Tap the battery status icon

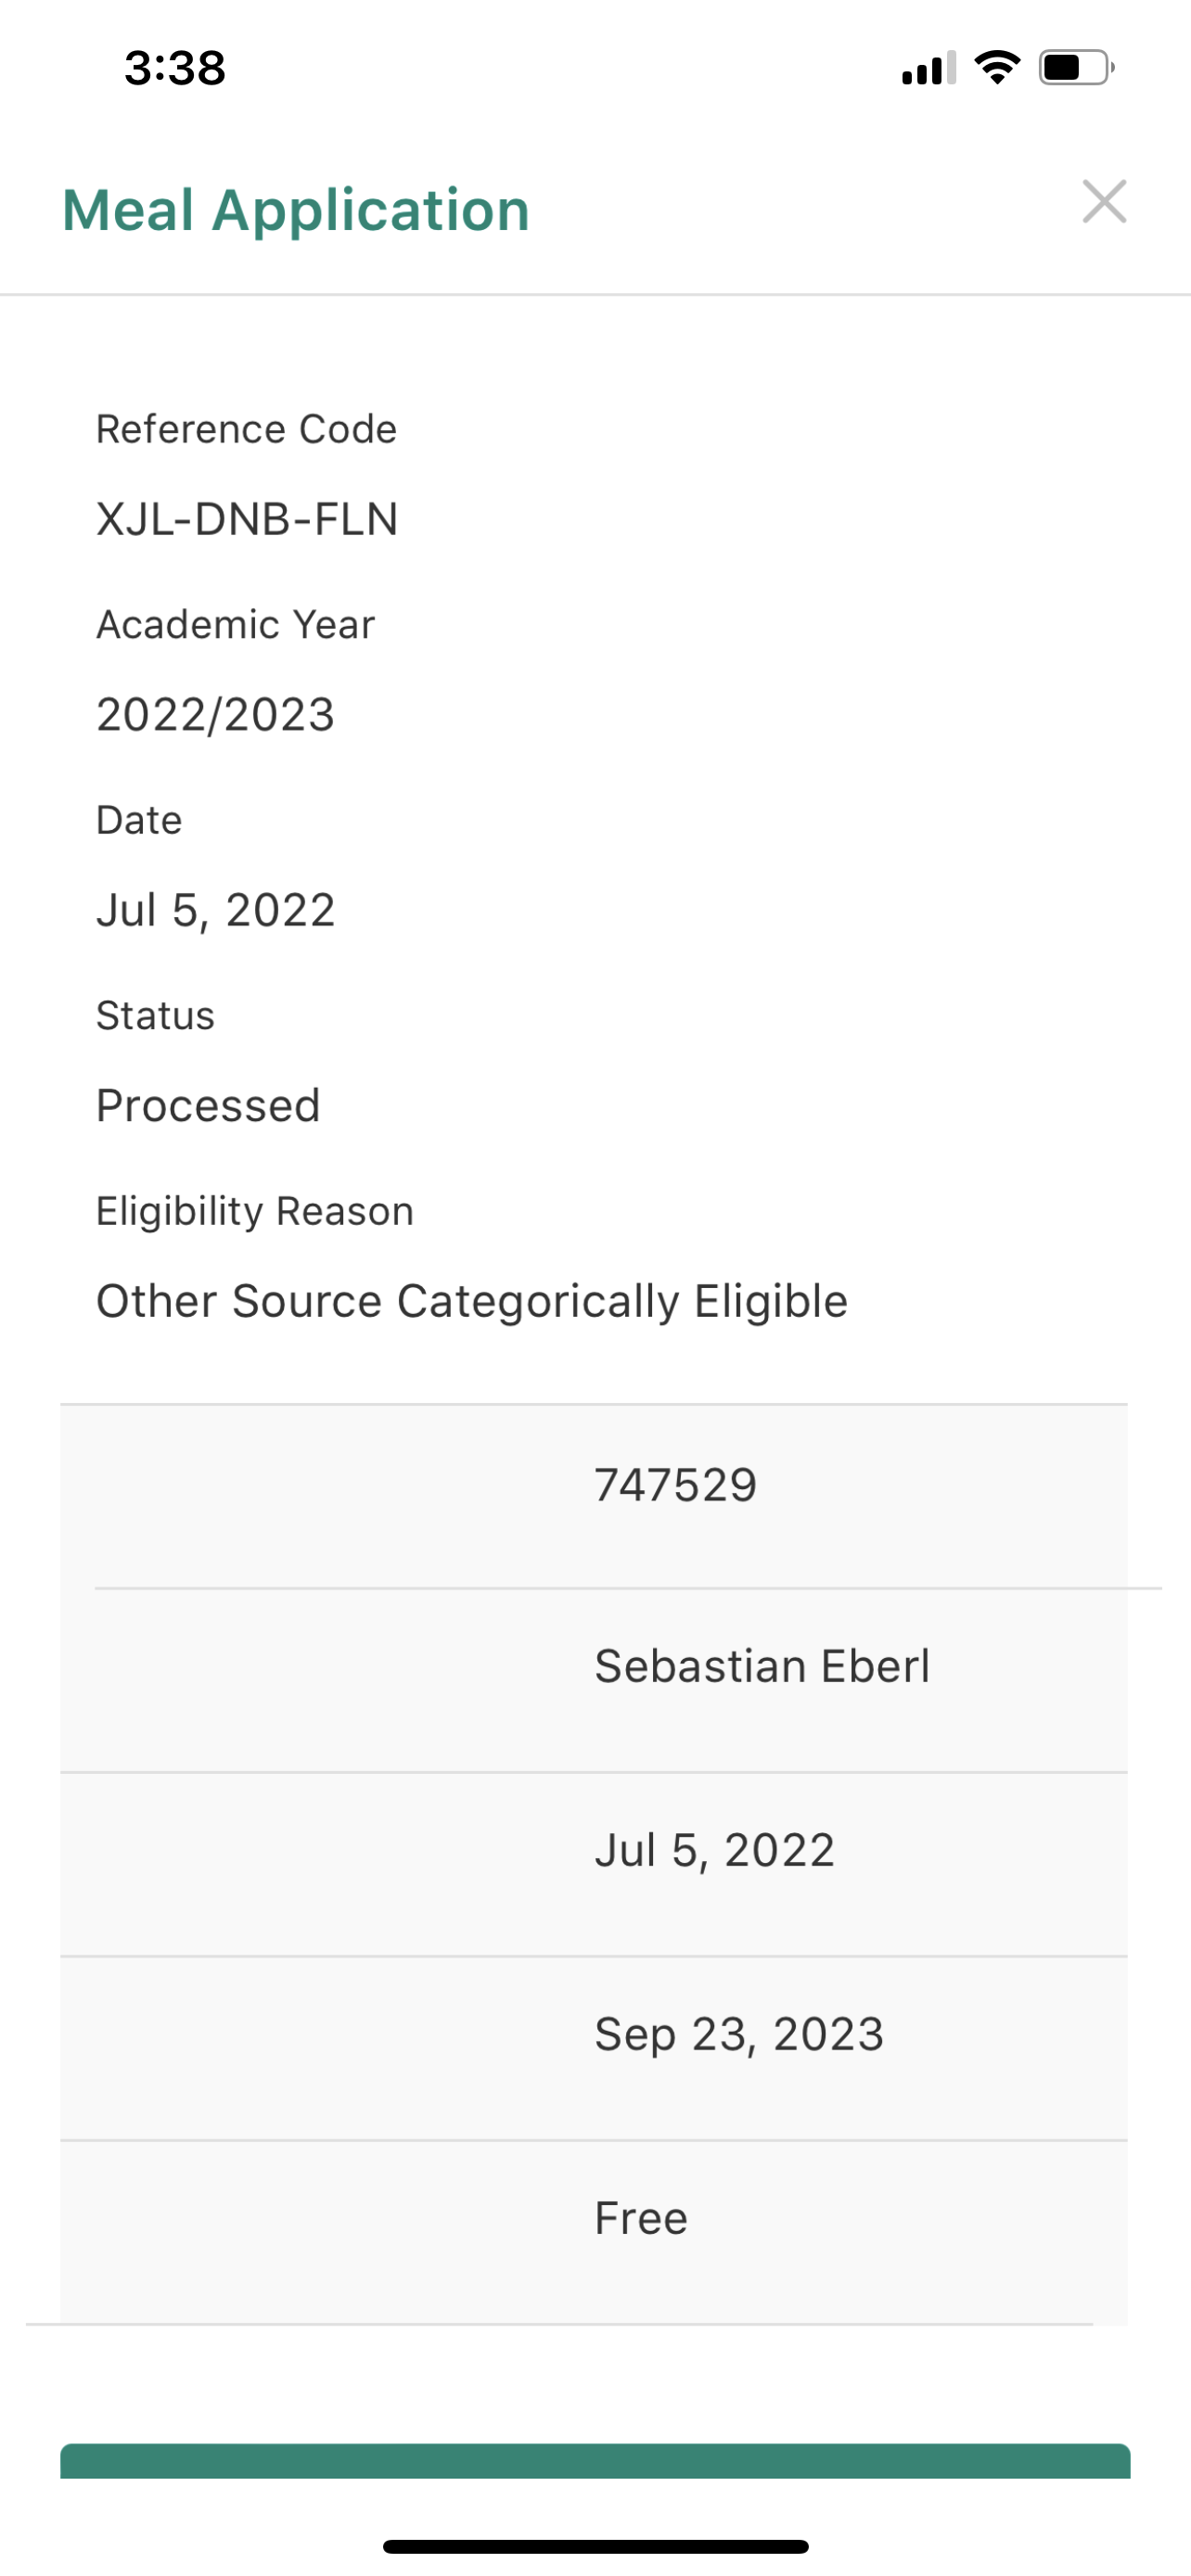coord(1076,68)
